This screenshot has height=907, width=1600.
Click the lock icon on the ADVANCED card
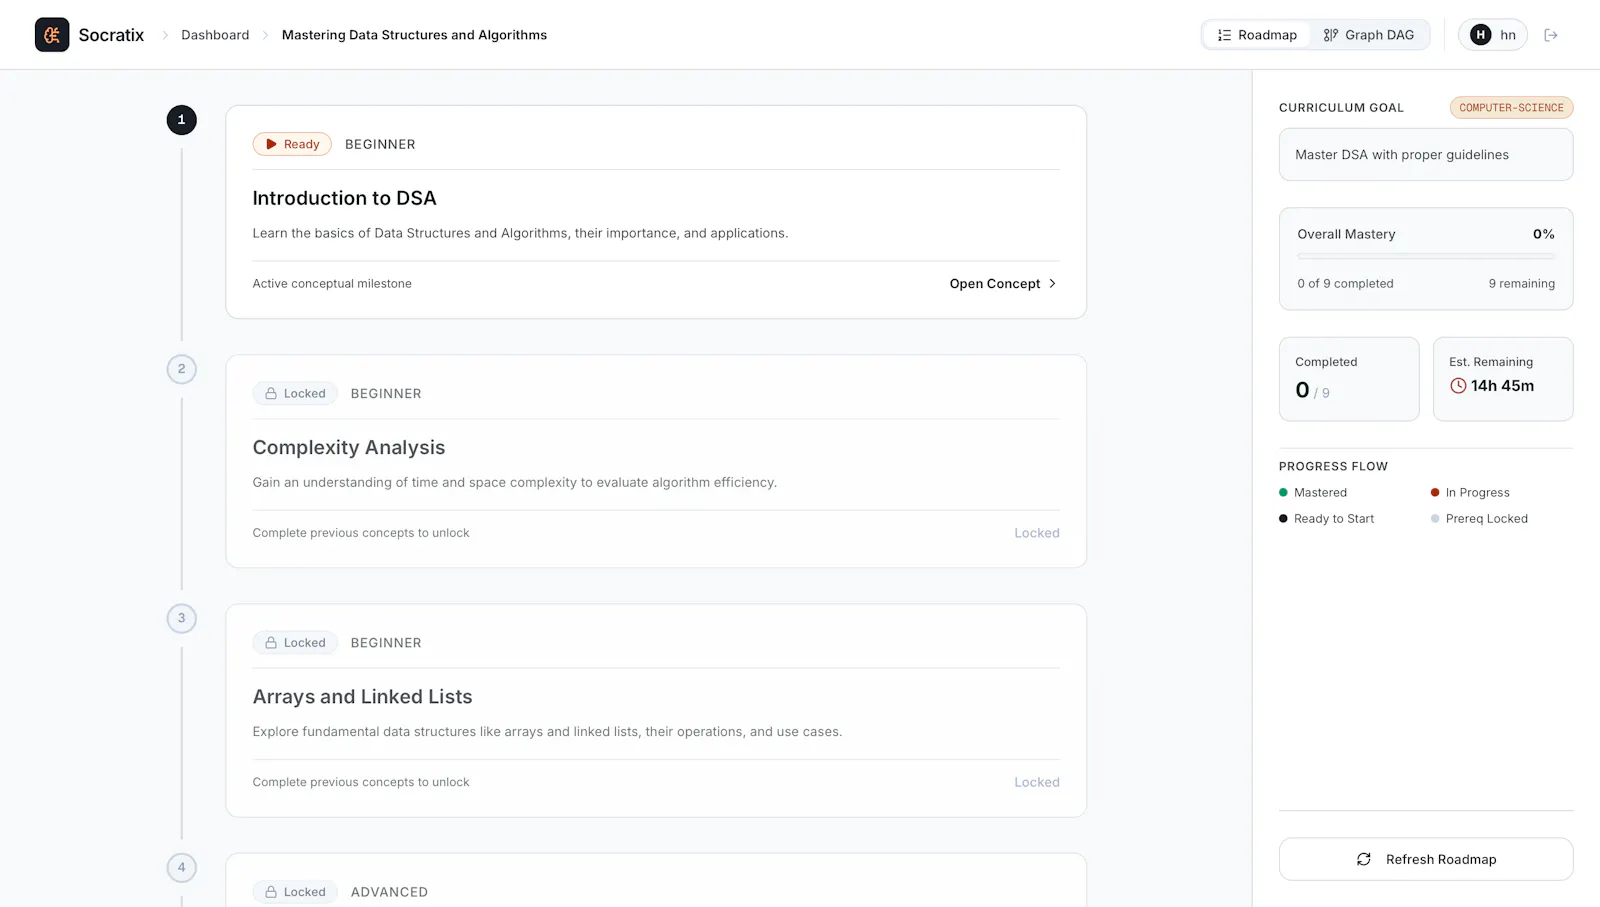point(271,891)
